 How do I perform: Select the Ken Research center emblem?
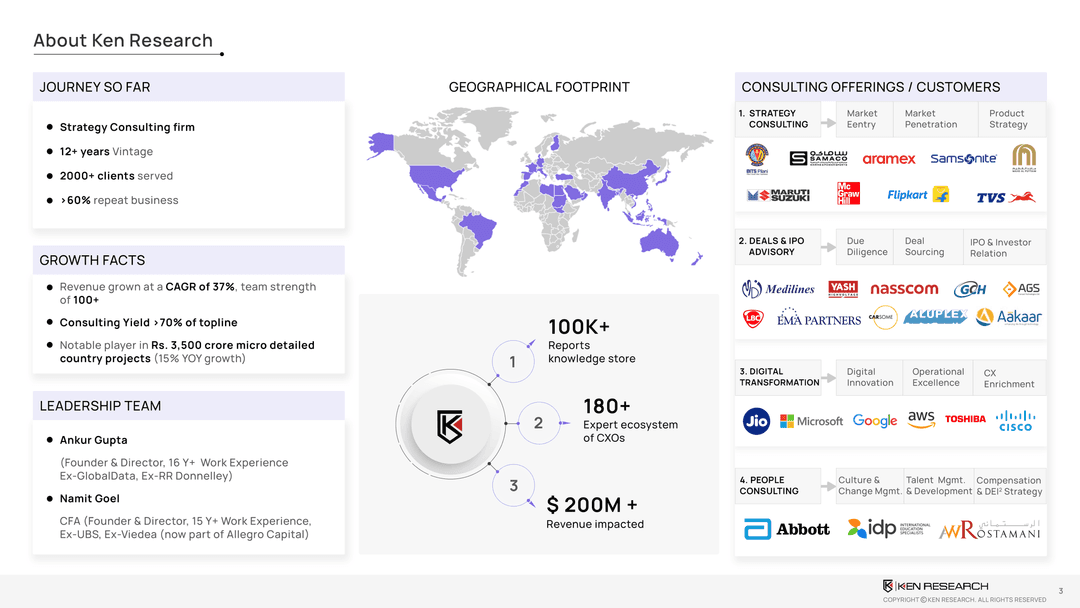pyautogui.click(x=450, y=426)
